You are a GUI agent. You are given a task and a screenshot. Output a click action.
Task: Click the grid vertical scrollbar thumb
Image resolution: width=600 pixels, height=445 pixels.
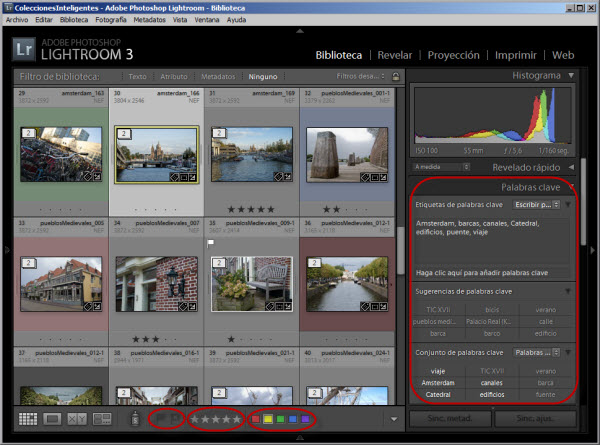pyautogui.click(x=400, y=251)
